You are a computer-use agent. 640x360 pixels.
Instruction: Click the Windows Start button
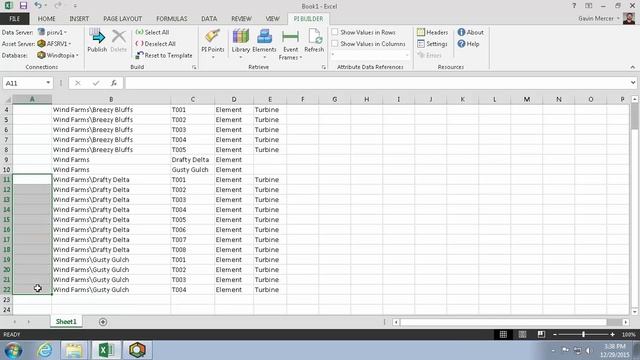pos(13,350)
